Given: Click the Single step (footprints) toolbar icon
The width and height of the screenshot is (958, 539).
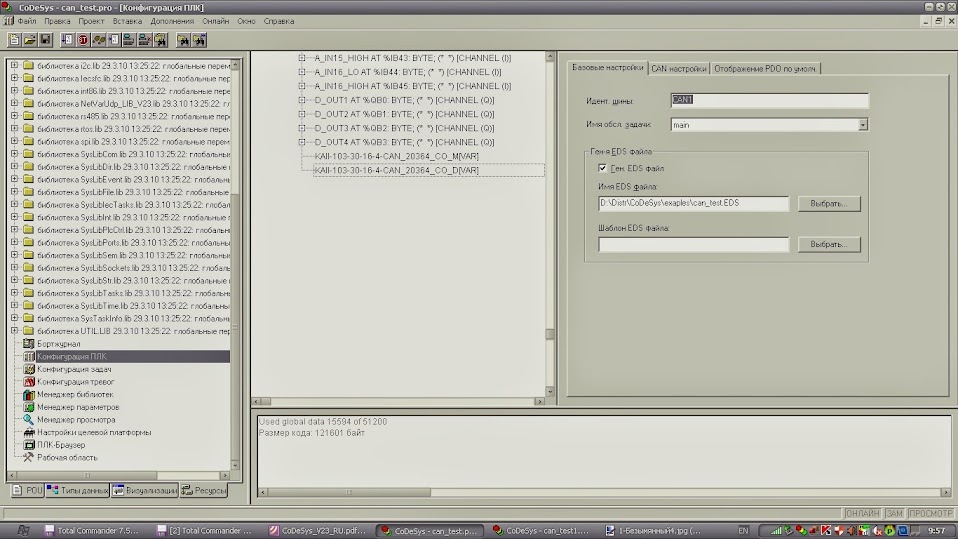Looking at the screenshot, I should coord(98,40).
